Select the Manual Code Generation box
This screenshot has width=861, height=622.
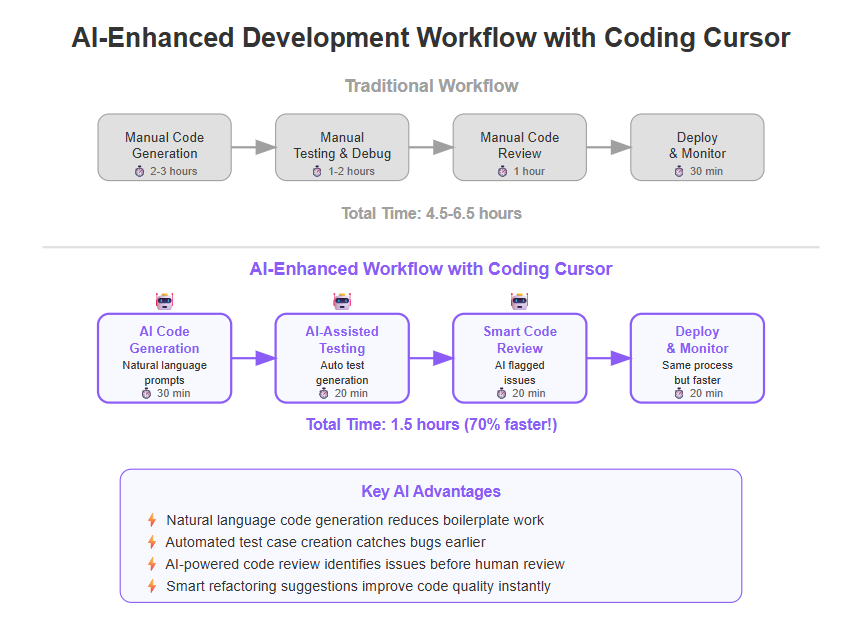164,147
